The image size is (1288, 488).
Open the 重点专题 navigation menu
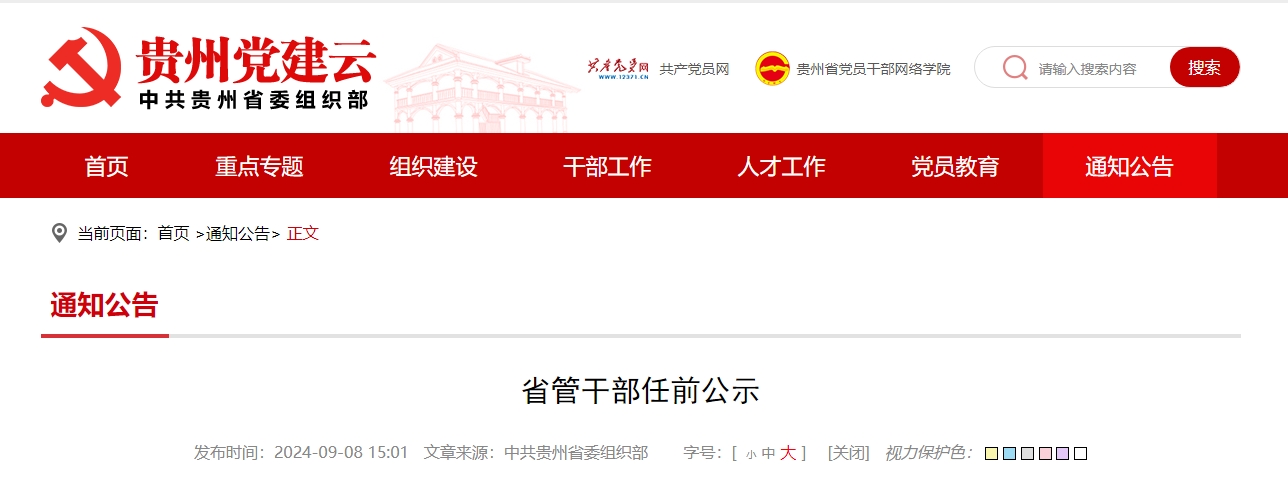coord(259,166)
